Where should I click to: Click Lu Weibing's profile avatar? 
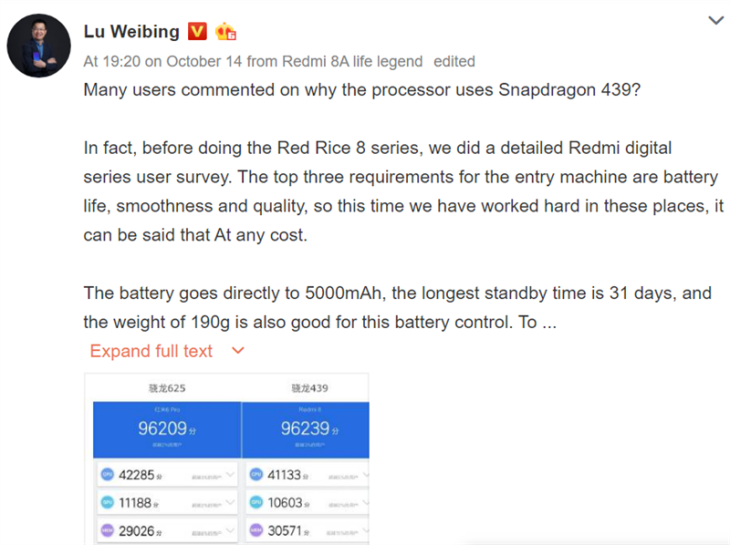(x=40, y=47)
